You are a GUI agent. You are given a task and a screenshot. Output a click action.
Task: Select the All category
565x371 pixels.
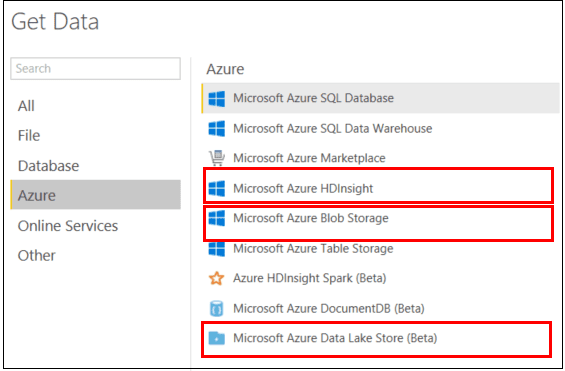tap(26, 106)
